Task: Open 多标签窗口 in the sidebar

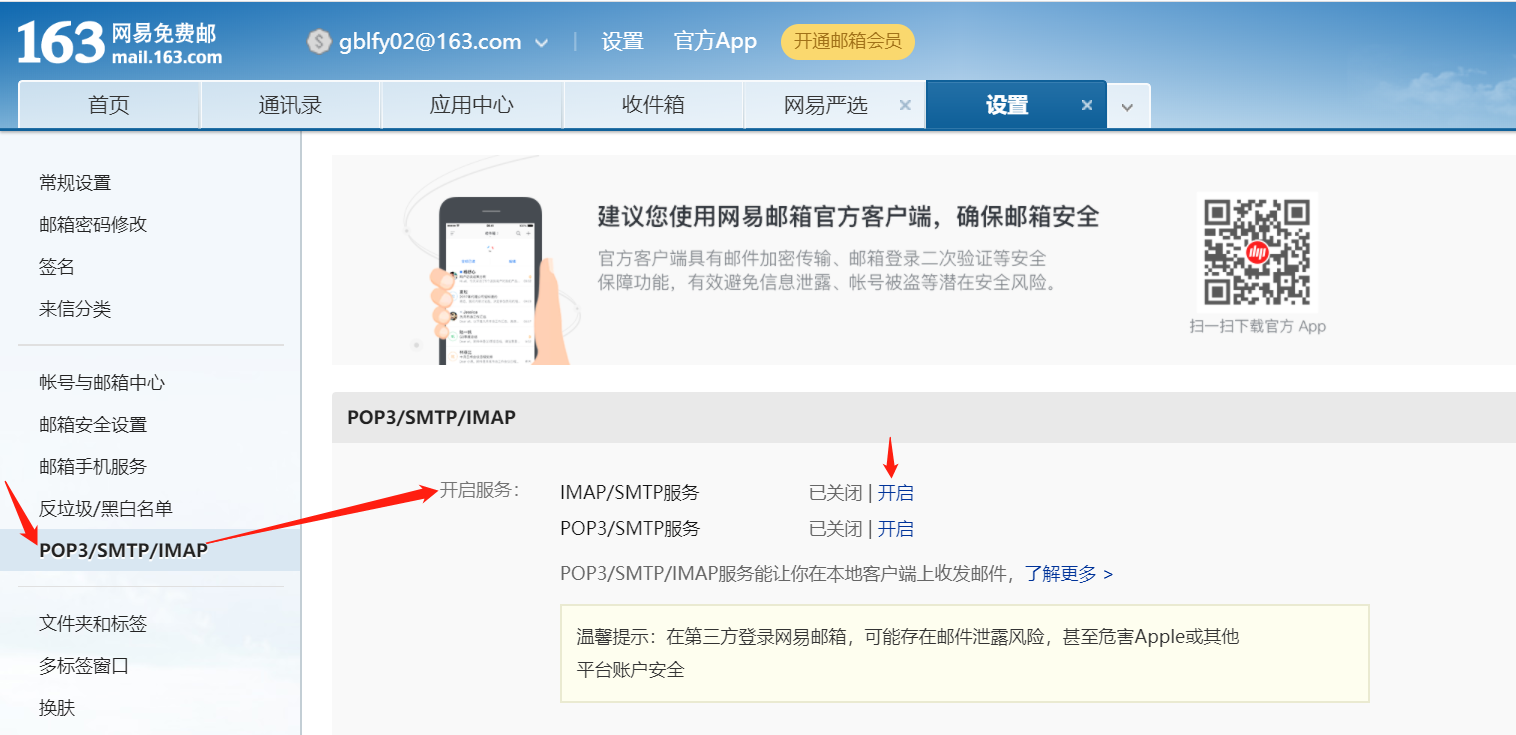Action: (84, 666)
